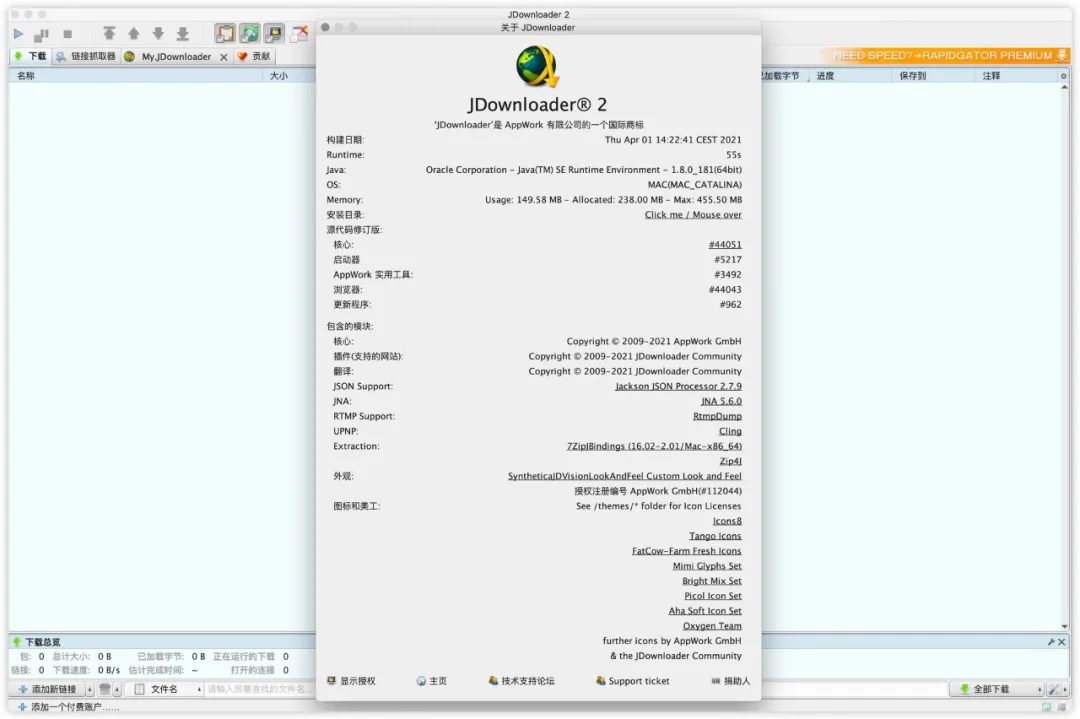The width and height of the screenshot is (1080, 719).
Task: Open the 文件名 search type dropdown
Action: [x=165, y=689]
